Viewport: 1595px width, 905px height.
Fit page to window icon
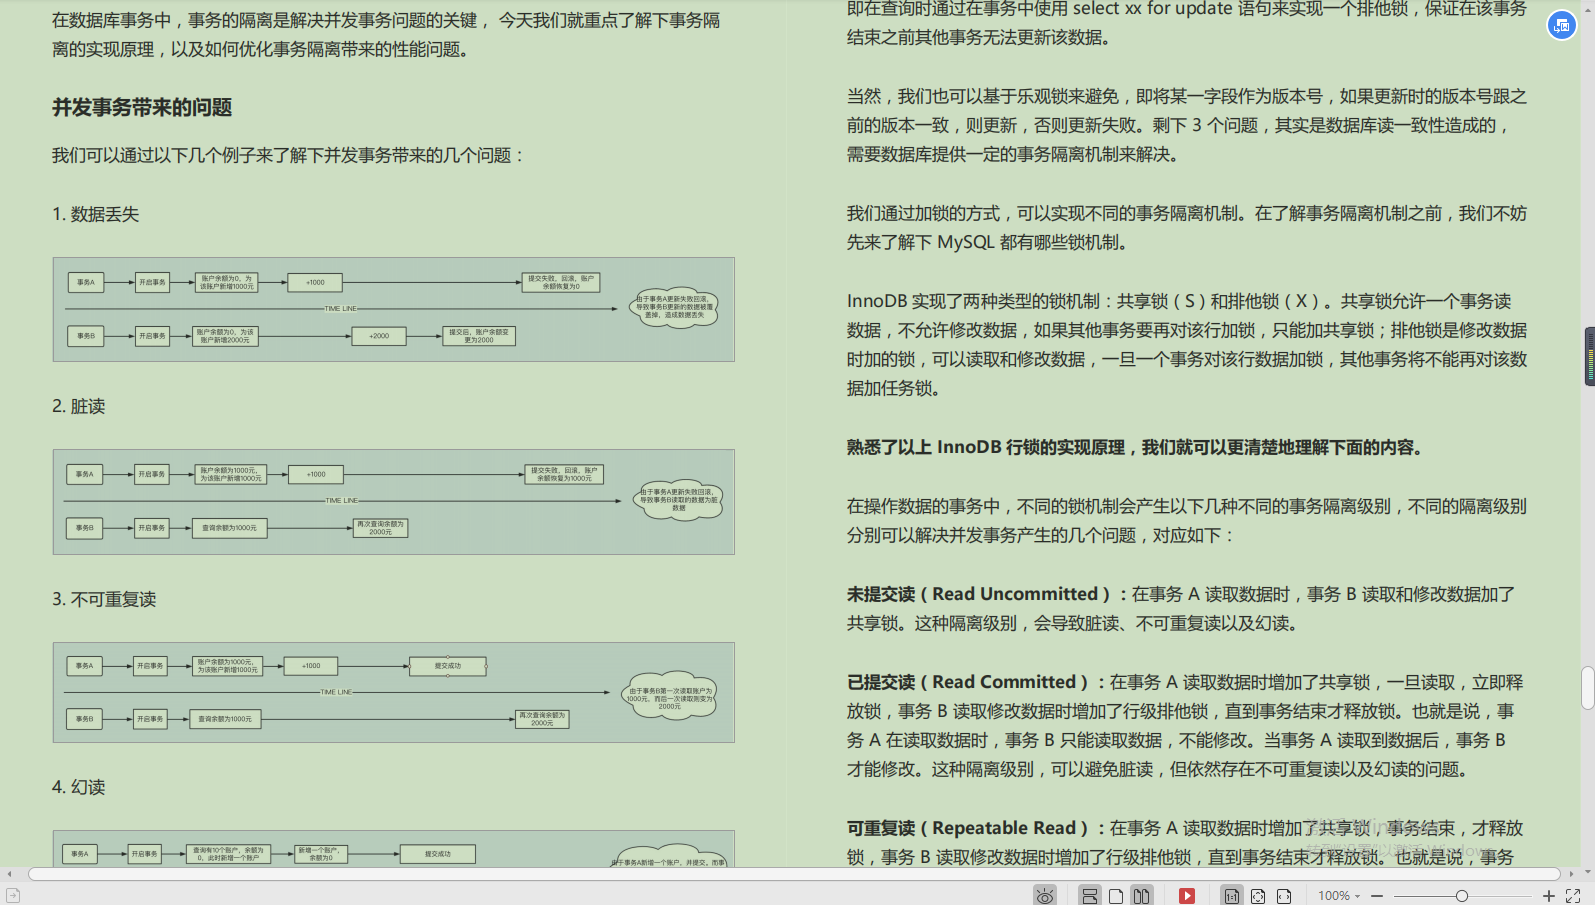[x=1258, y=896]
